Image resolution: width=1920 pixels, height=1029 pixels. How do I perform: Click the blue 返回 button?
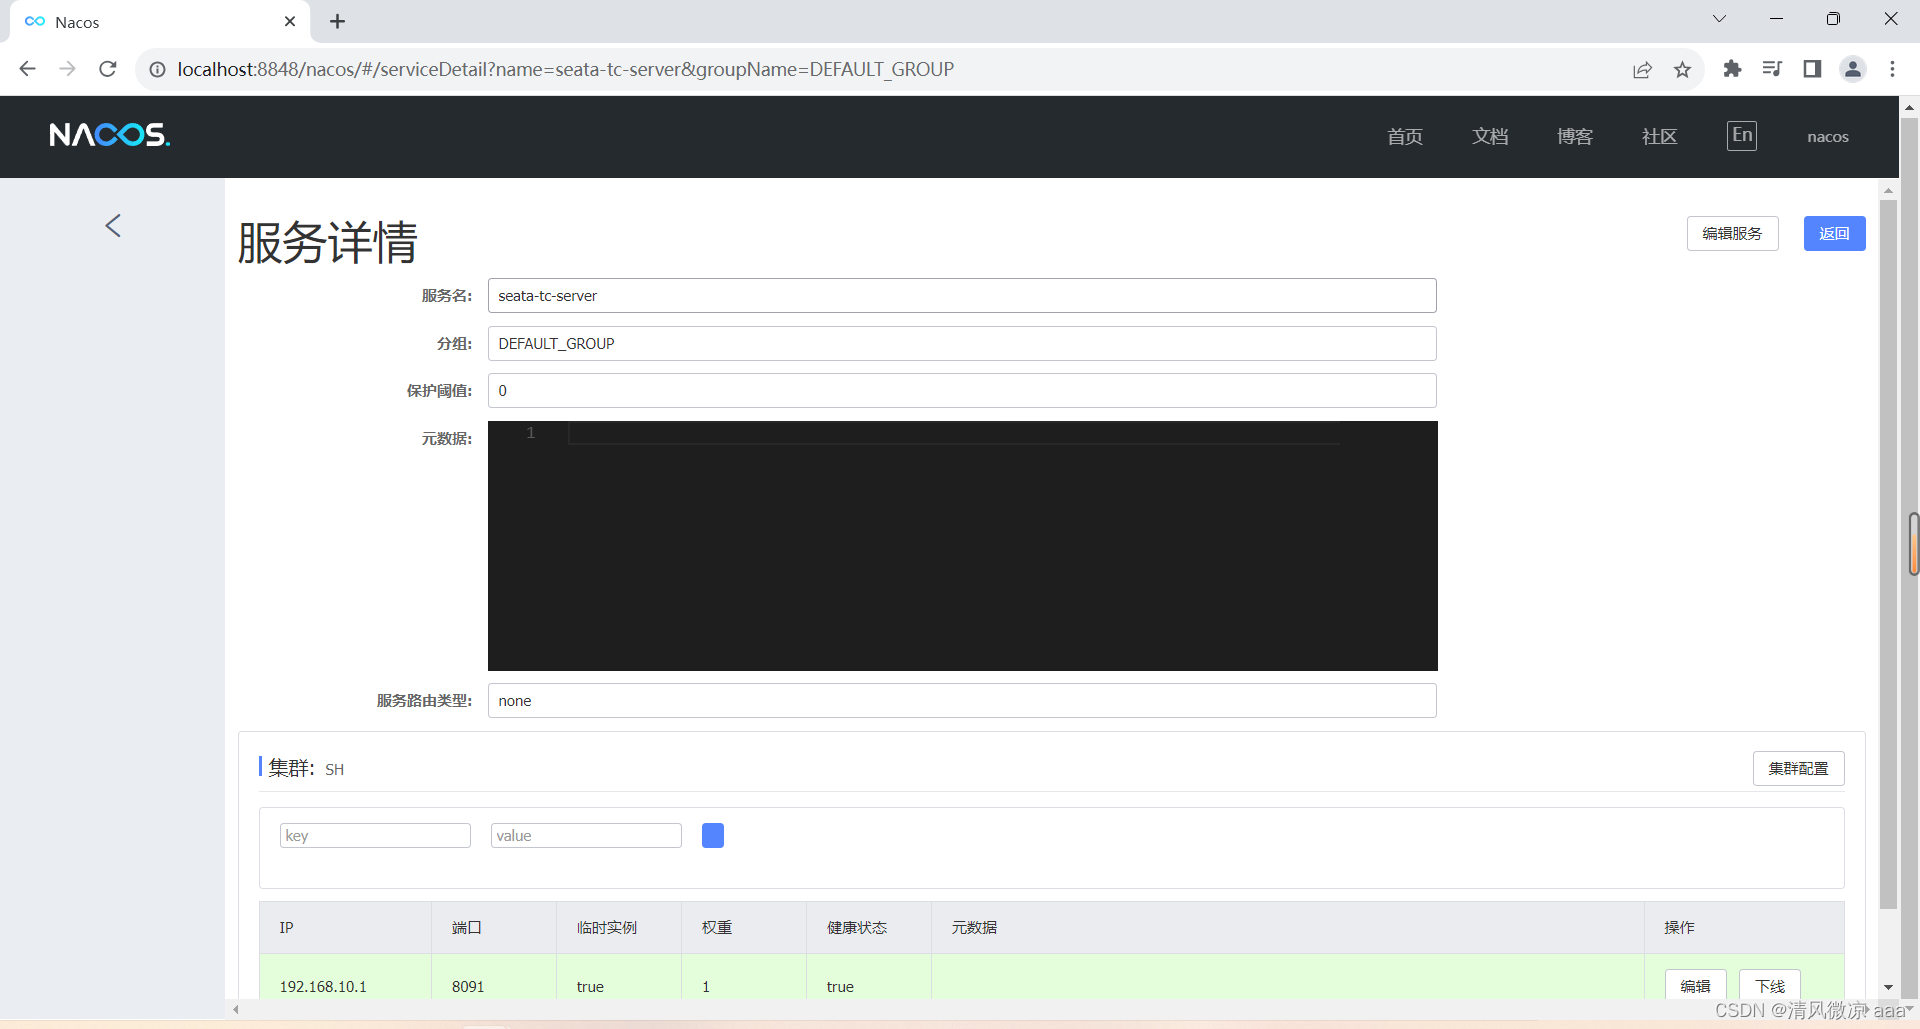[1834, 233]
